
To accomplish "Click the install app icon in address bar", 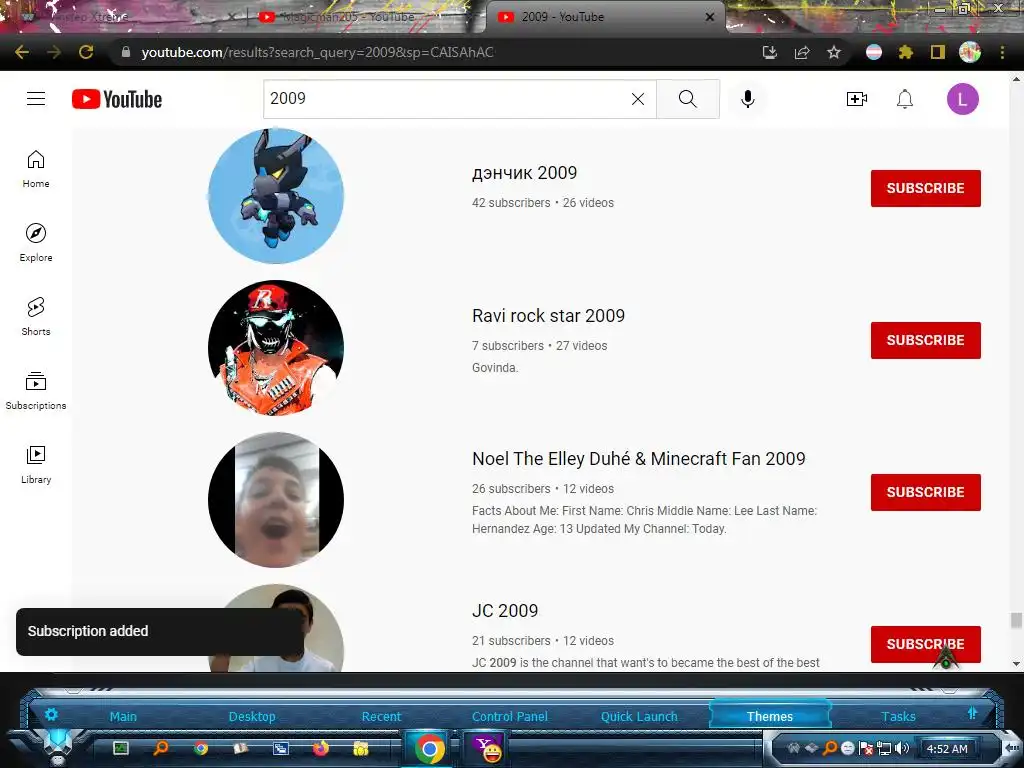I will [x=770, y=52].
